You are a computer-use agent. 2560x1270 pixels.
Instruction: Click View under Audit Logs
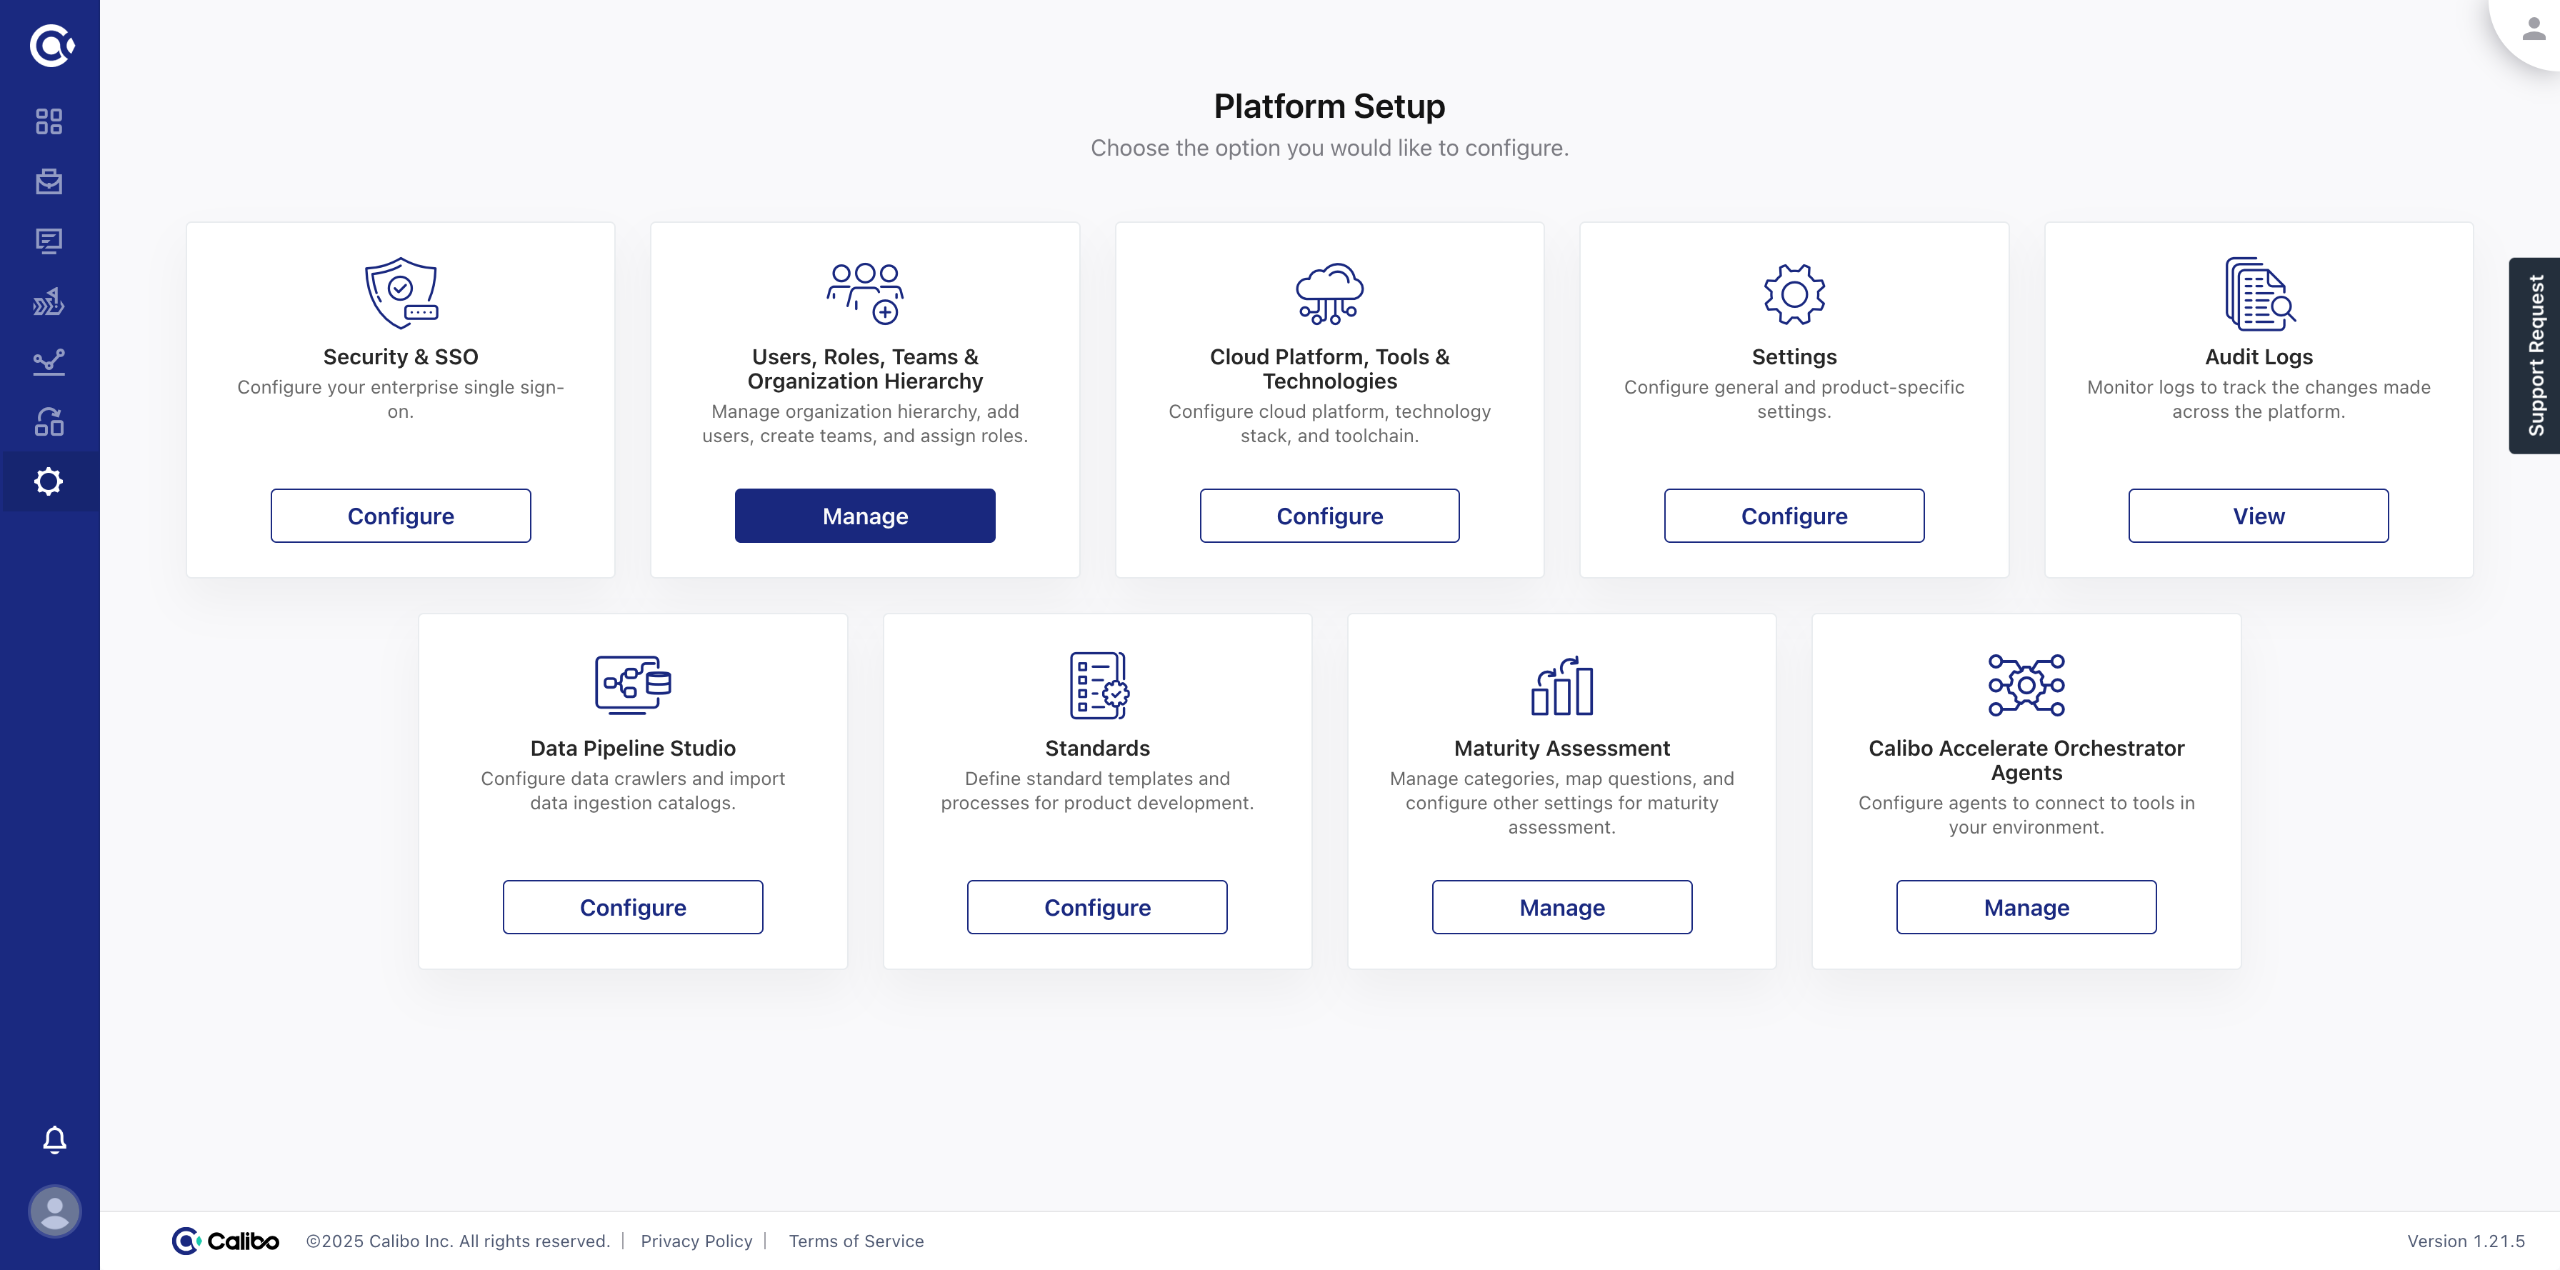(2258, 516)
